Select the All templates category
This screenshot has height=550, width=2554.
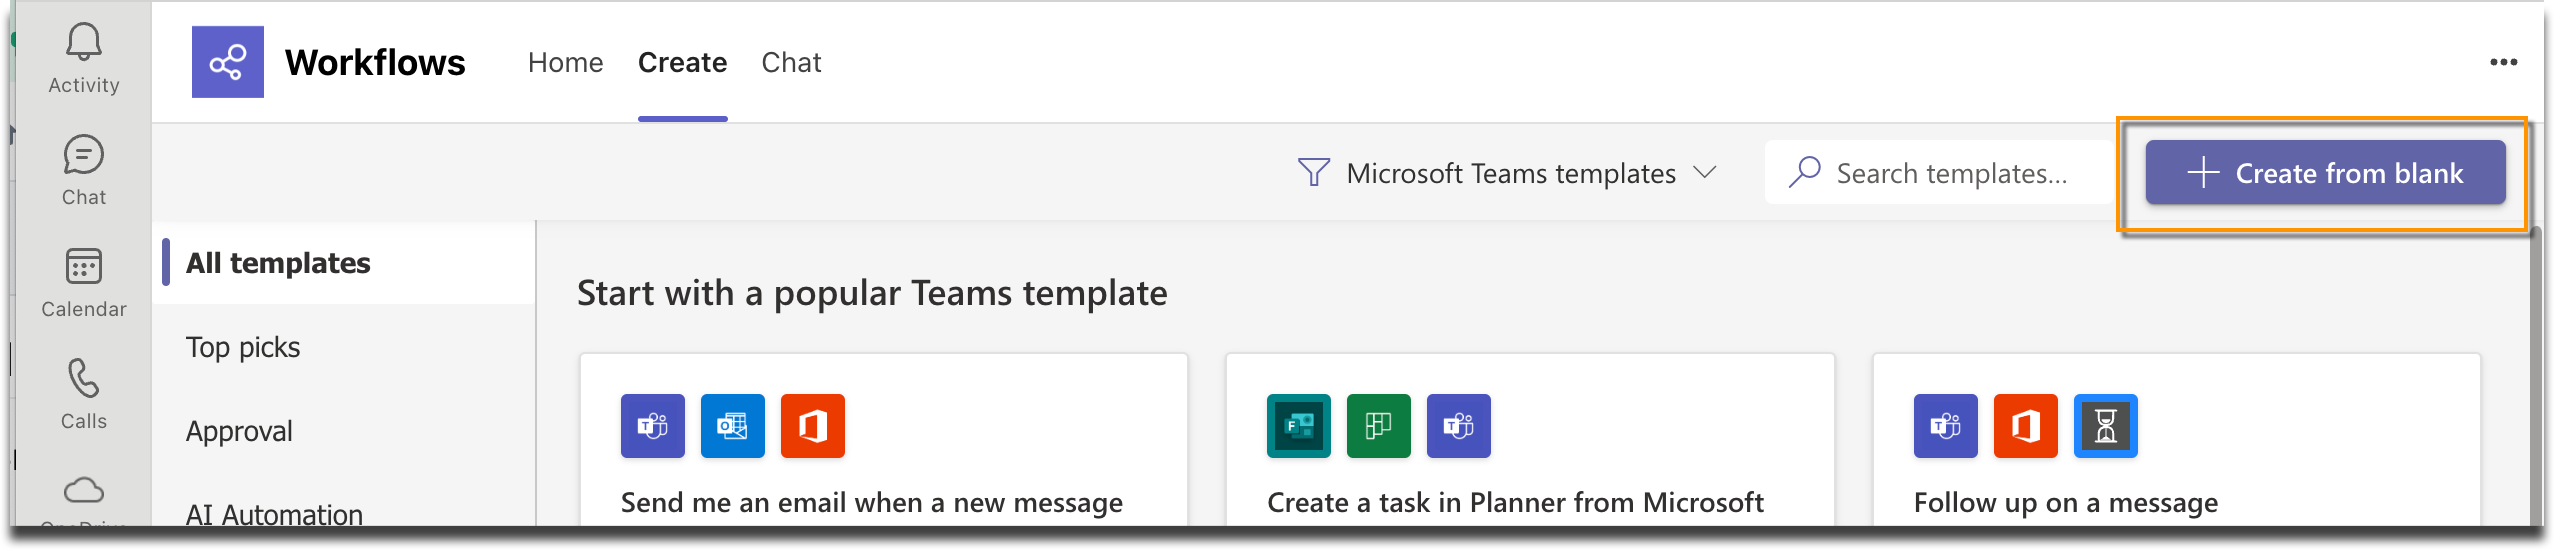pyautogui.click(x=278, y=263)
